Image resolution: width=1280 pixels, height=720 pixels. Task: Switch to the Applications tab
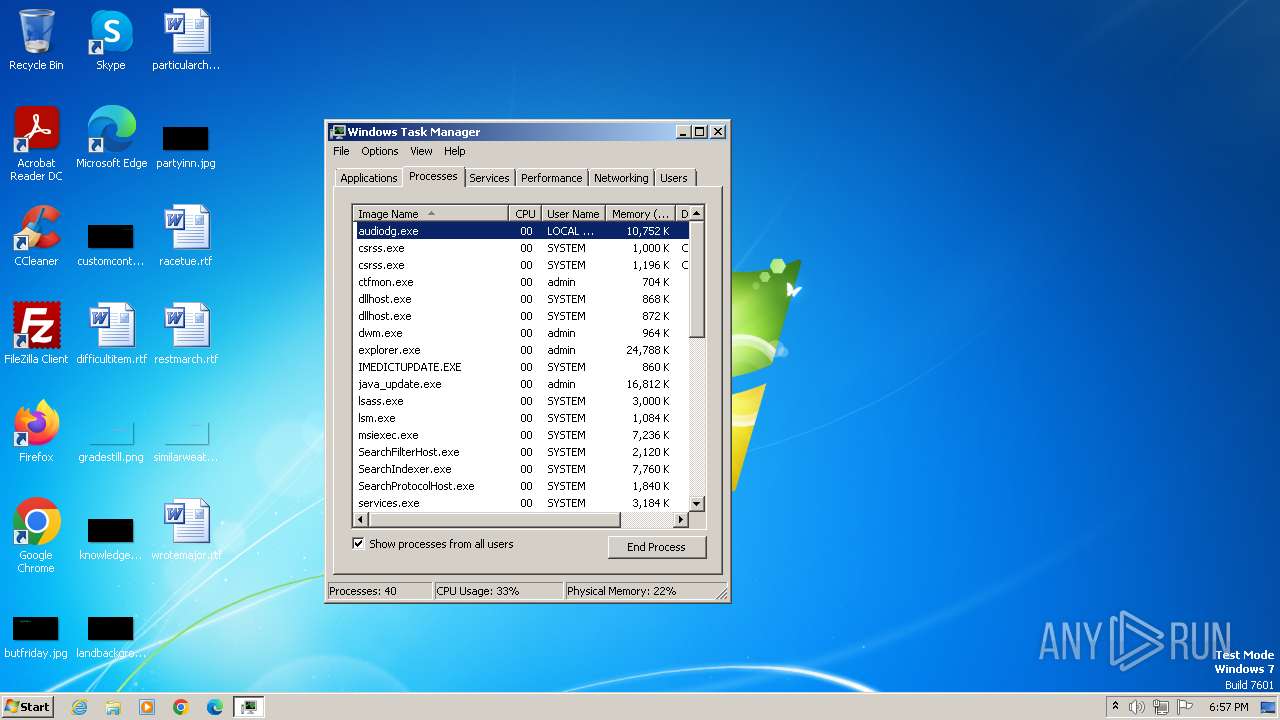coord(368,178)
